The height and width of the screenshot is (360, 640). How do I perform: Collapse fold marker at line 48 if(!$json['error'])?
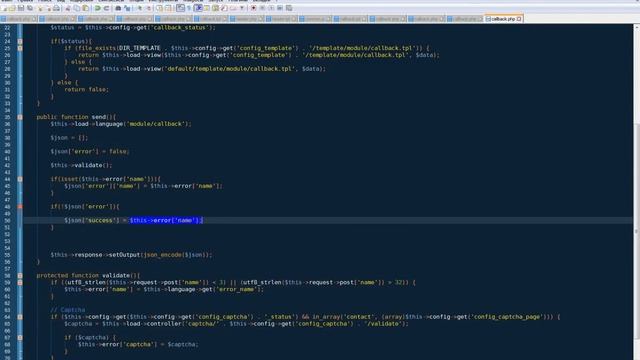pyautogui.click(x=20, y=207)
